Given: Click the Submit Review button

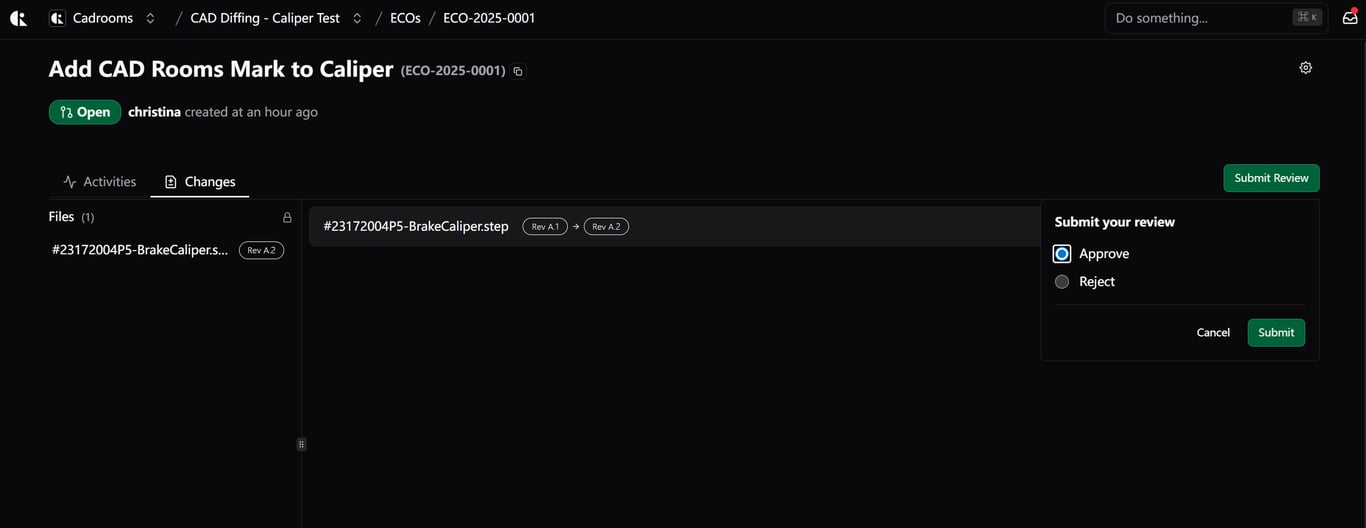Looking at the screenshot, I should [1271, 178].
